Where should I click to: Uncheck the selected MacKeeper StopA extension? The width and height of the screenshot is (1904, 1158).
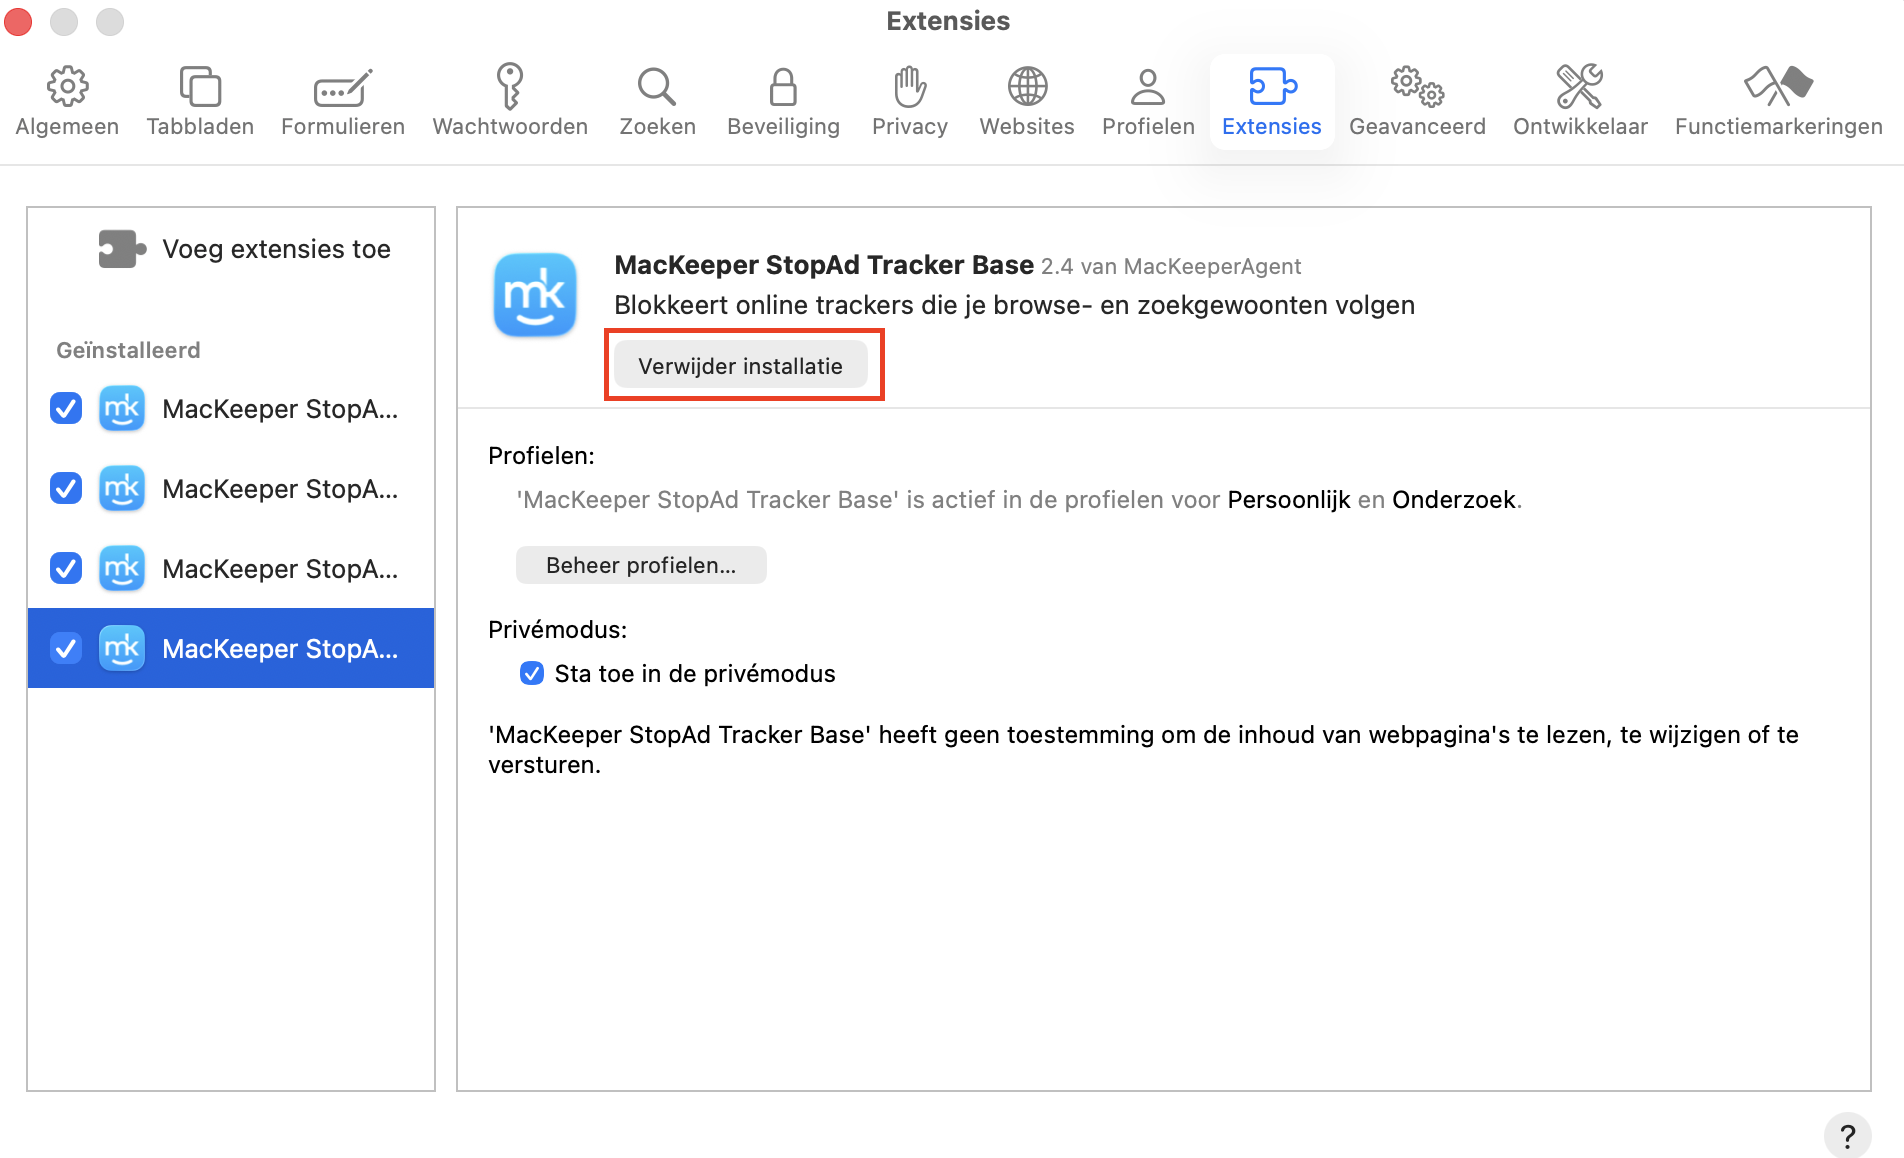click(65, 648)
